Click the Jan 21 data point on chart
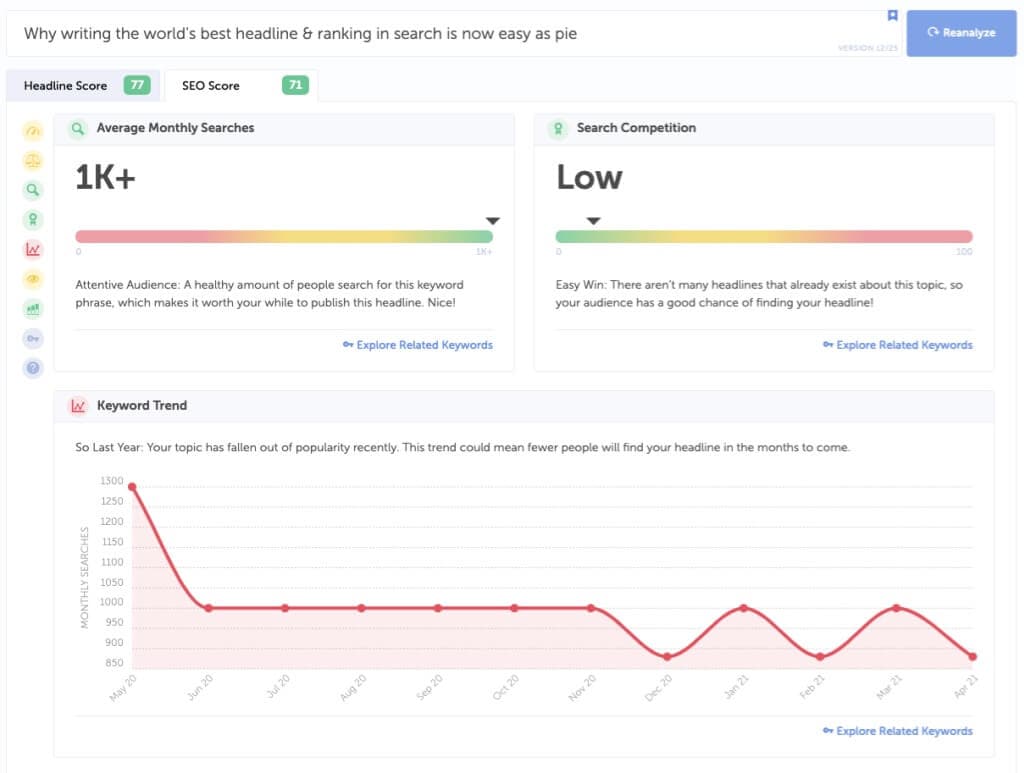The height and width of the screenshot is (773, 1024). point(743,608)
